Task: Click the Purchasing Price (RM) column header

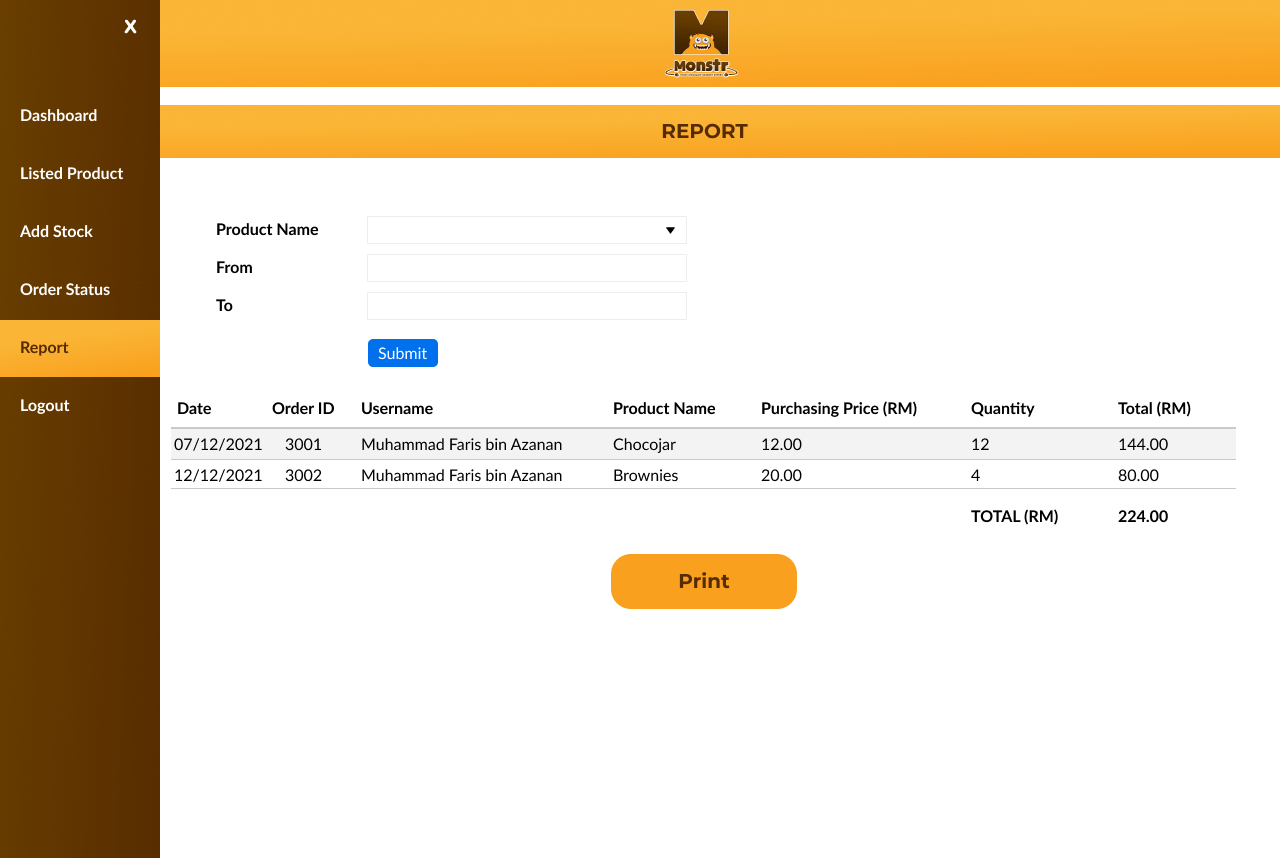Action: 838,408
